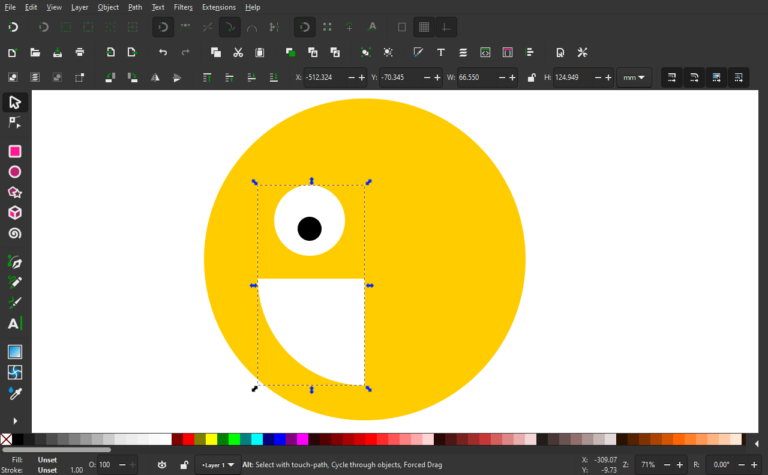Open the mm units dropdown
Screen dimensions: 768x475
635,77
